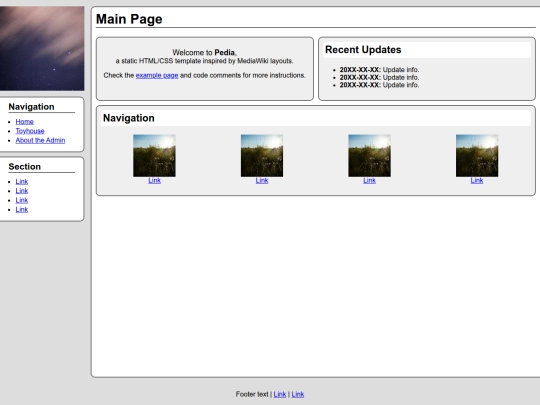Click the Footer text label
Image resolution: width=540 pixels, height=405 pixels.
252,394
